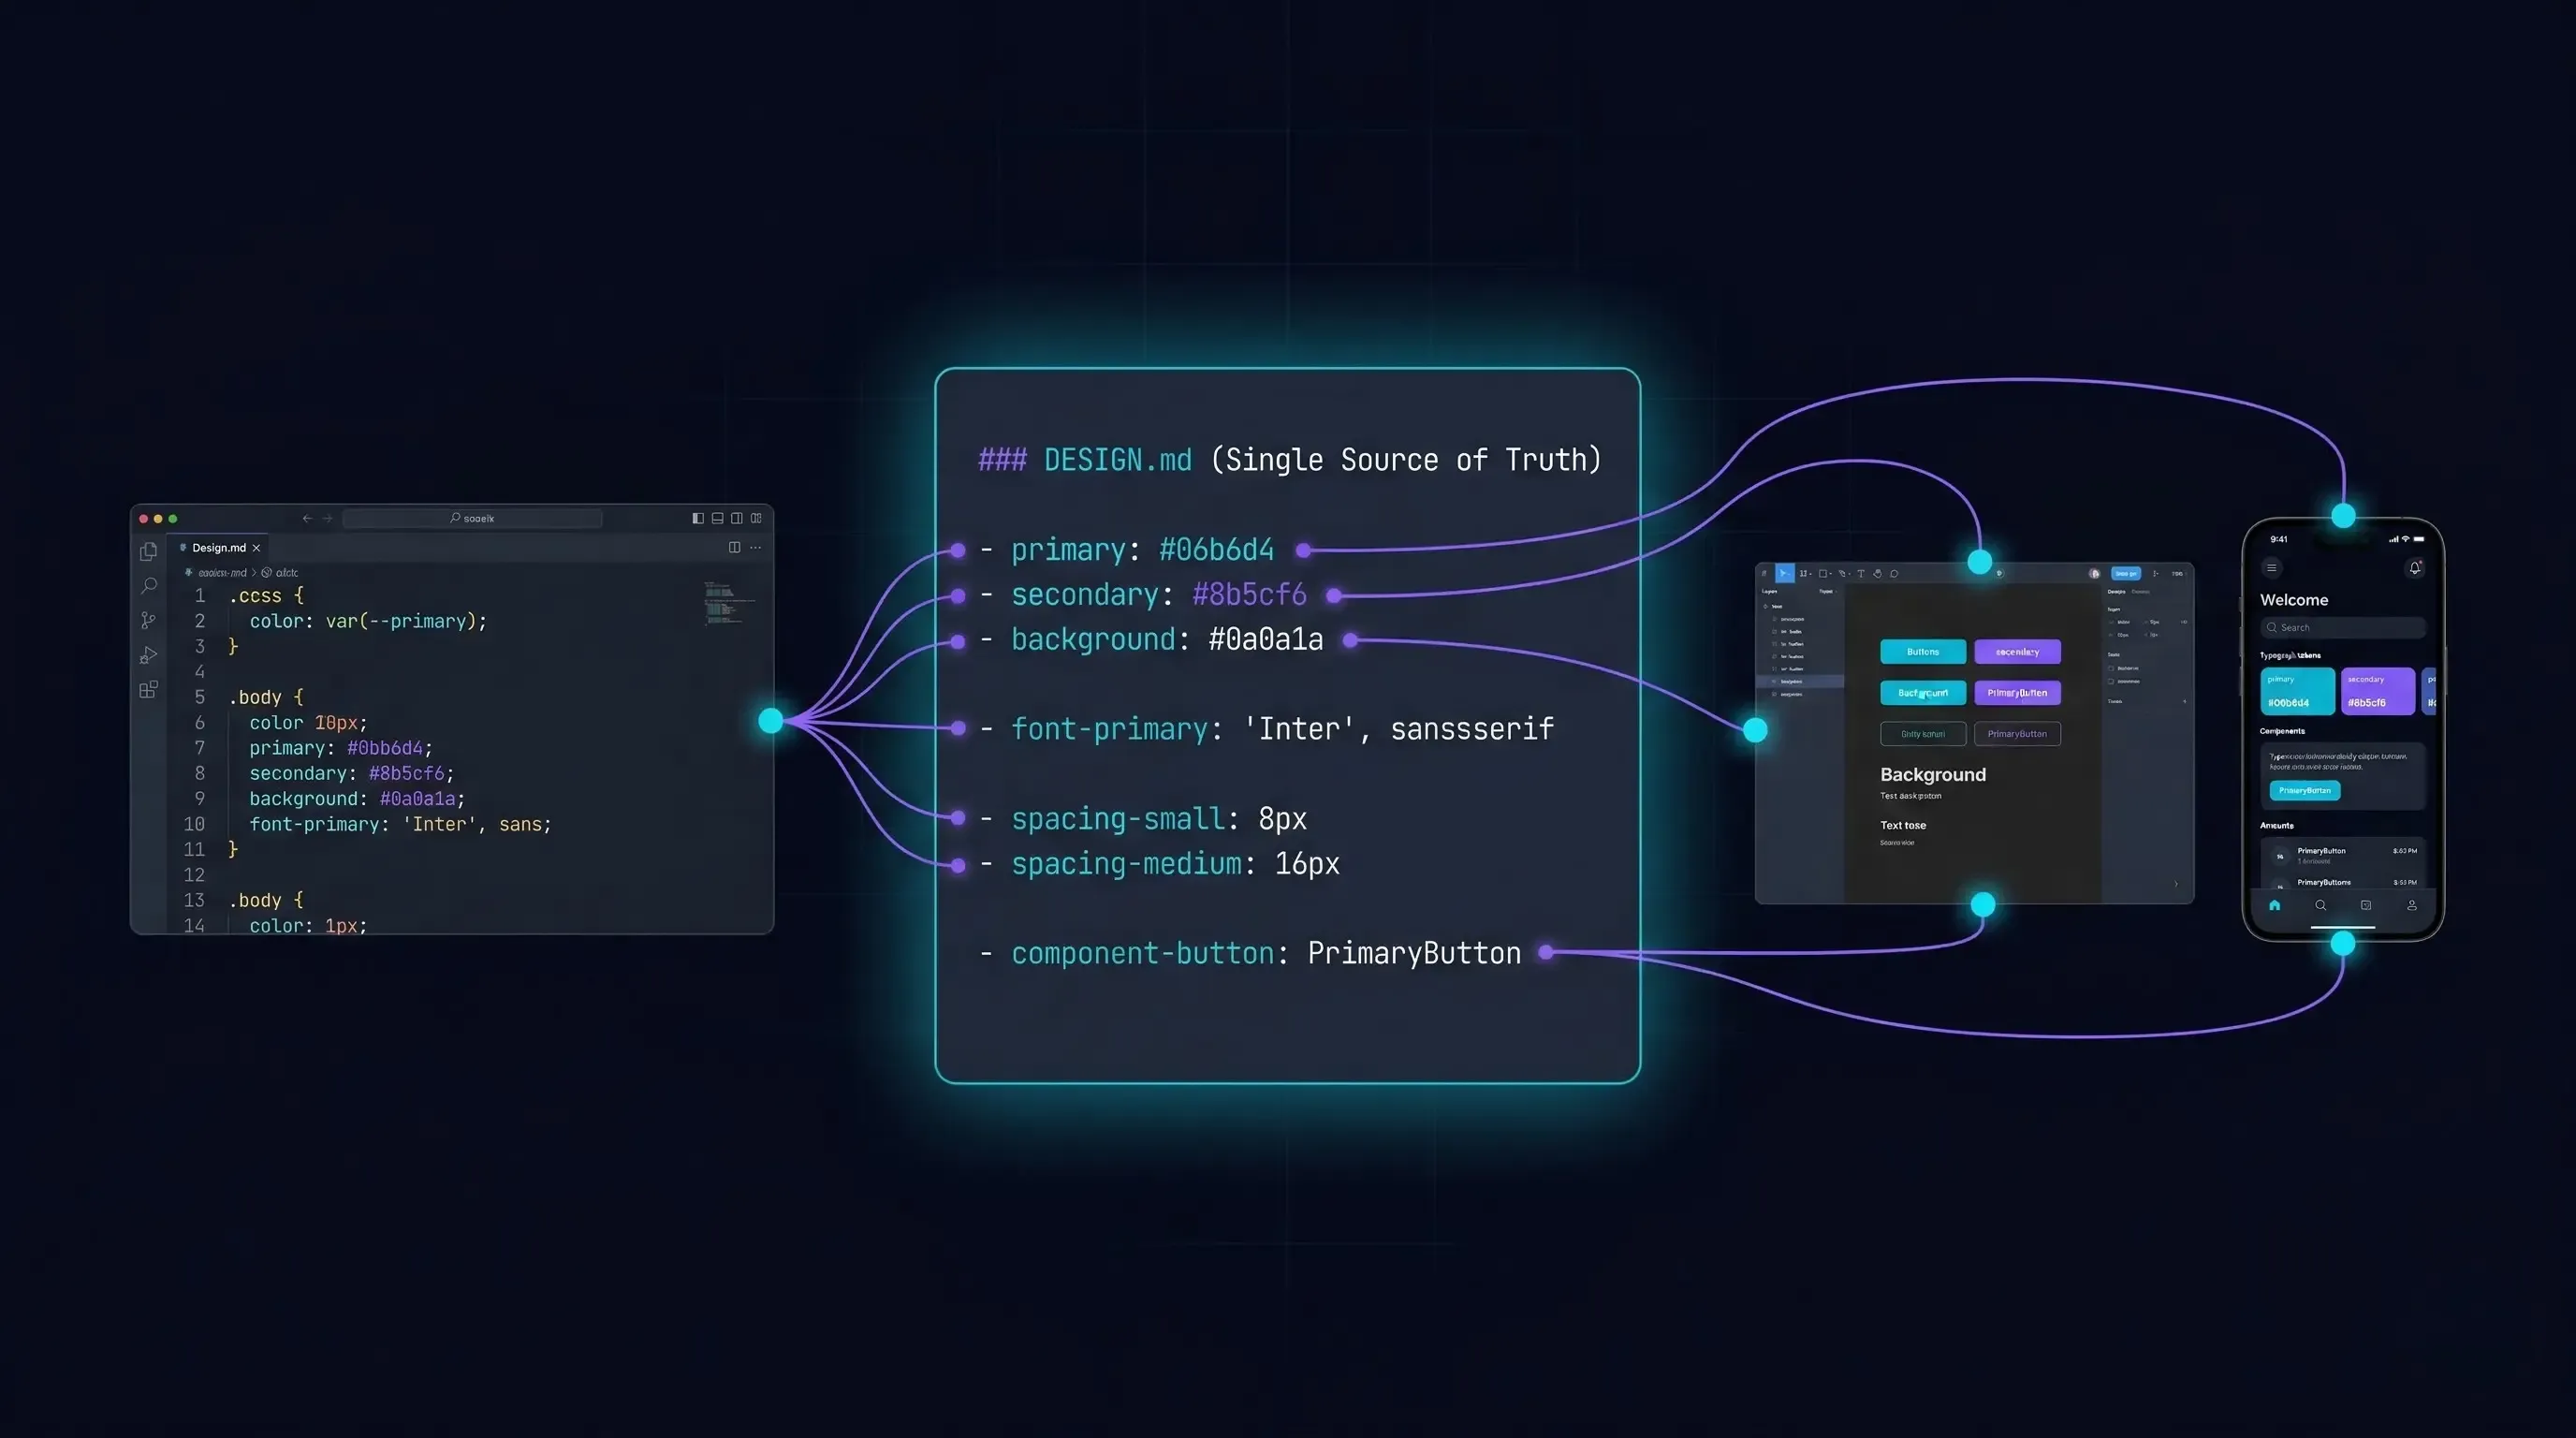
Task: Select the primary #00b6d4 color swatch on the phone
Action: (2298, 691)
